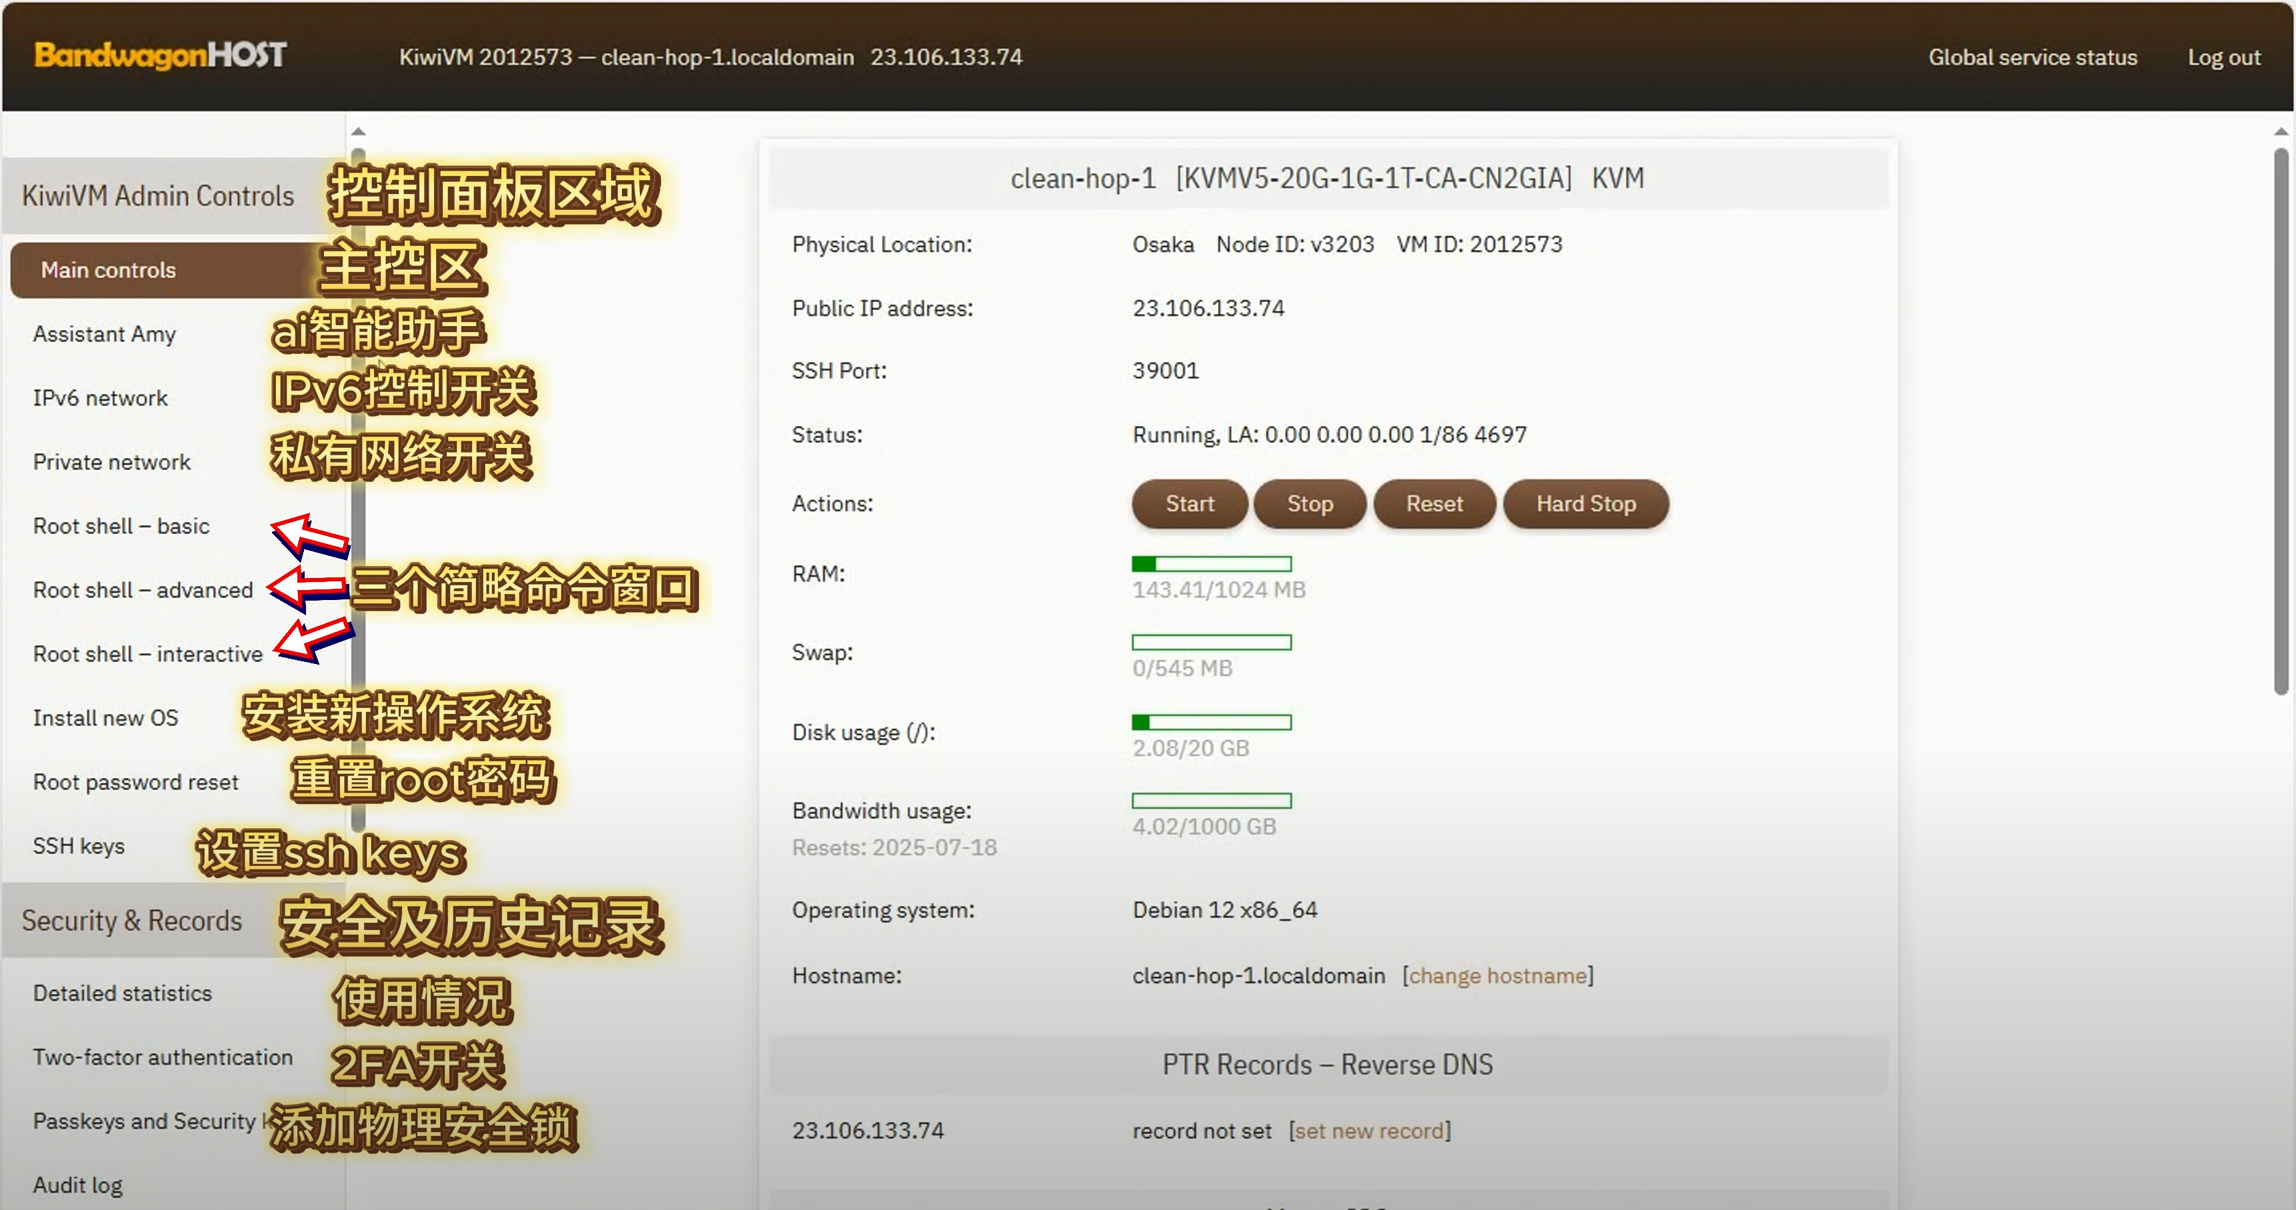Click set new record link
Image resolution: width=2296 pixels, height=1210 pixels.
(1369, 1131)
